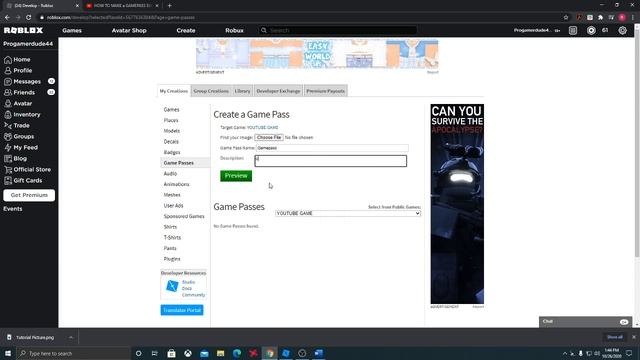
Task: Click Show all downloads
Action: pos(615,337)
